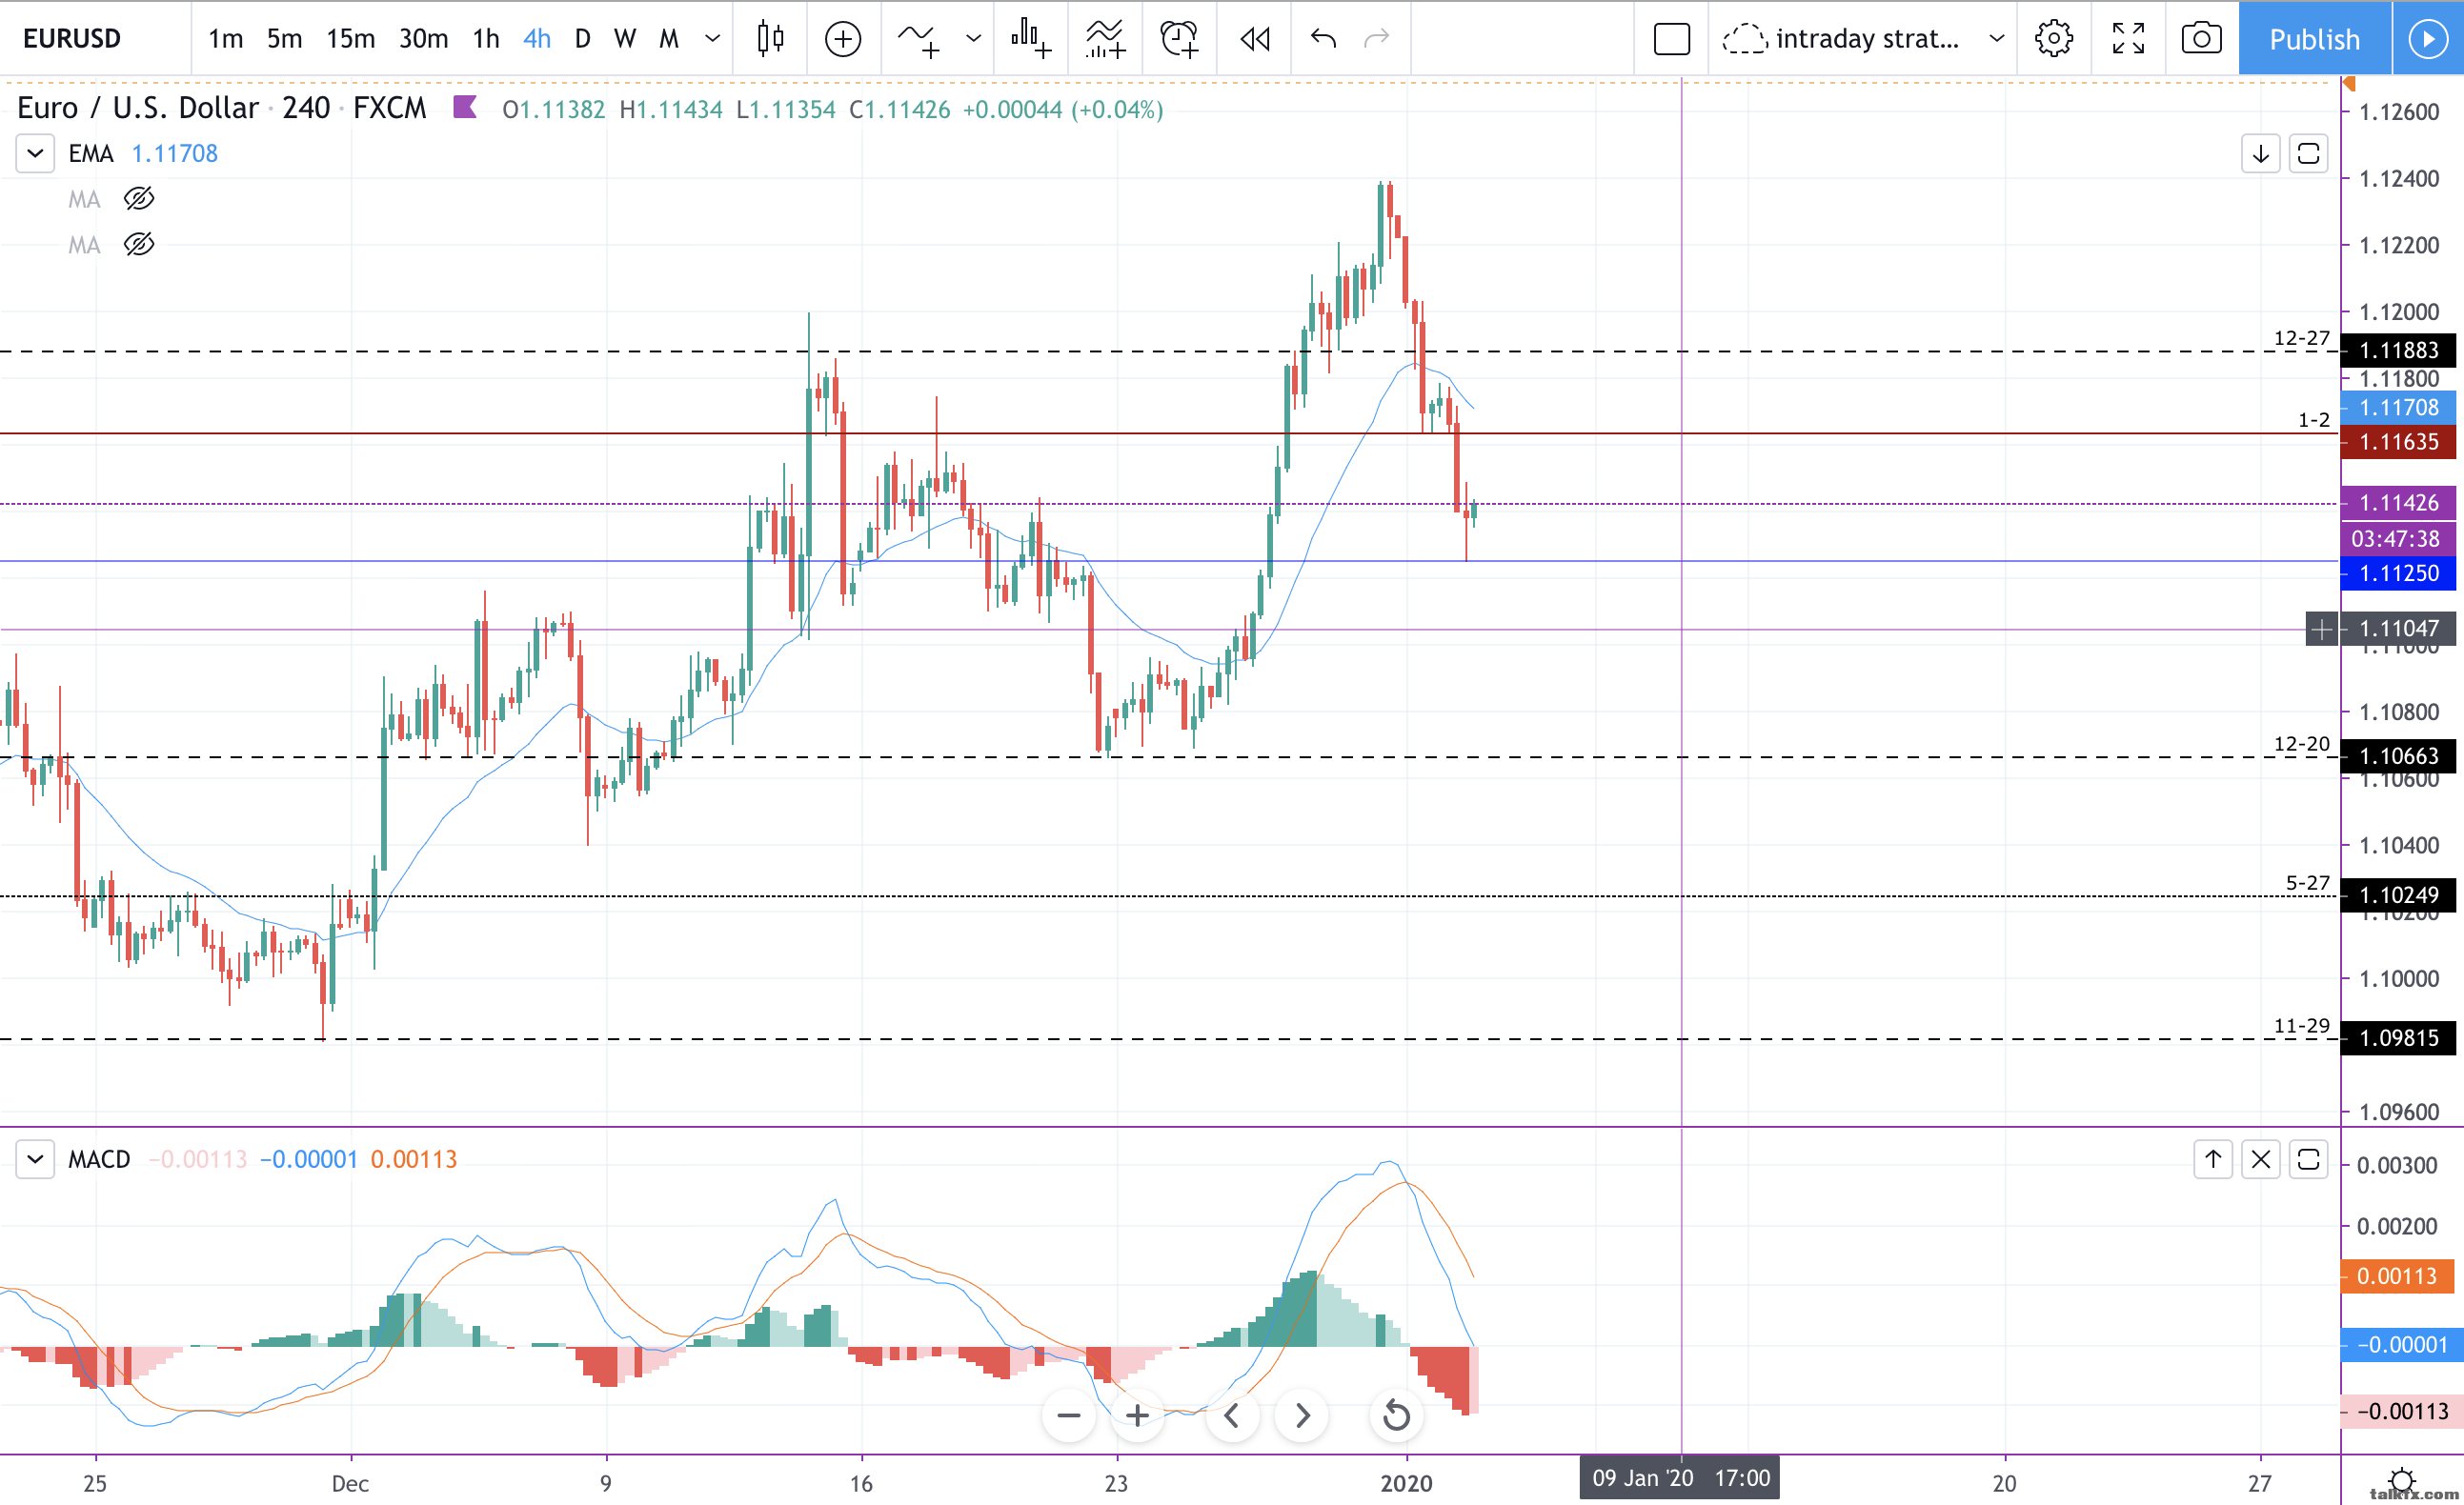Expand more timeframes dropdown
Viewport: 2464px width, 1505px height.
click(x=712, y=38)
